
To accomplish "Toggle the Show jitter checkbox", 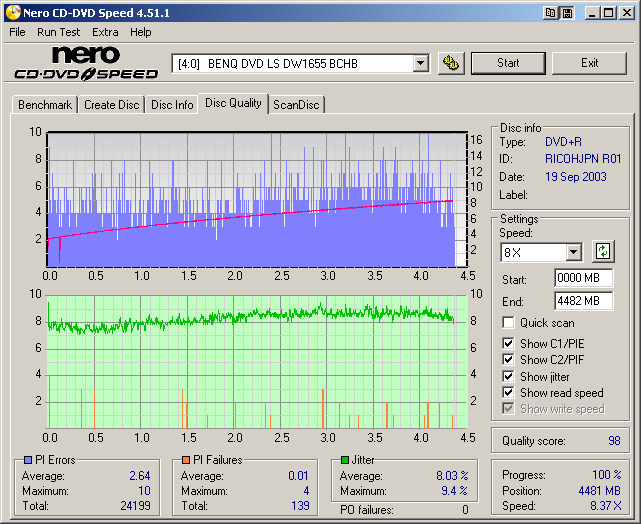I will (x=508, y=376).
